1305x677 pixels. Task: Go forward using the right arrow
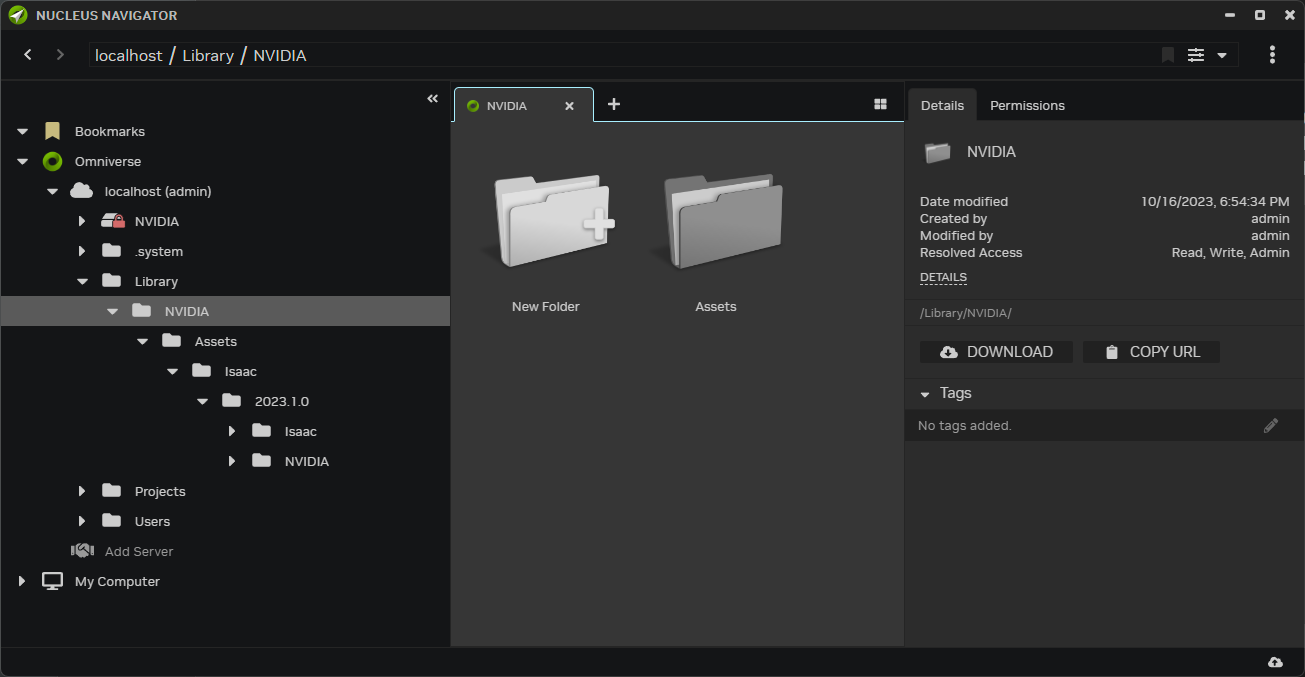coord(60,55)
